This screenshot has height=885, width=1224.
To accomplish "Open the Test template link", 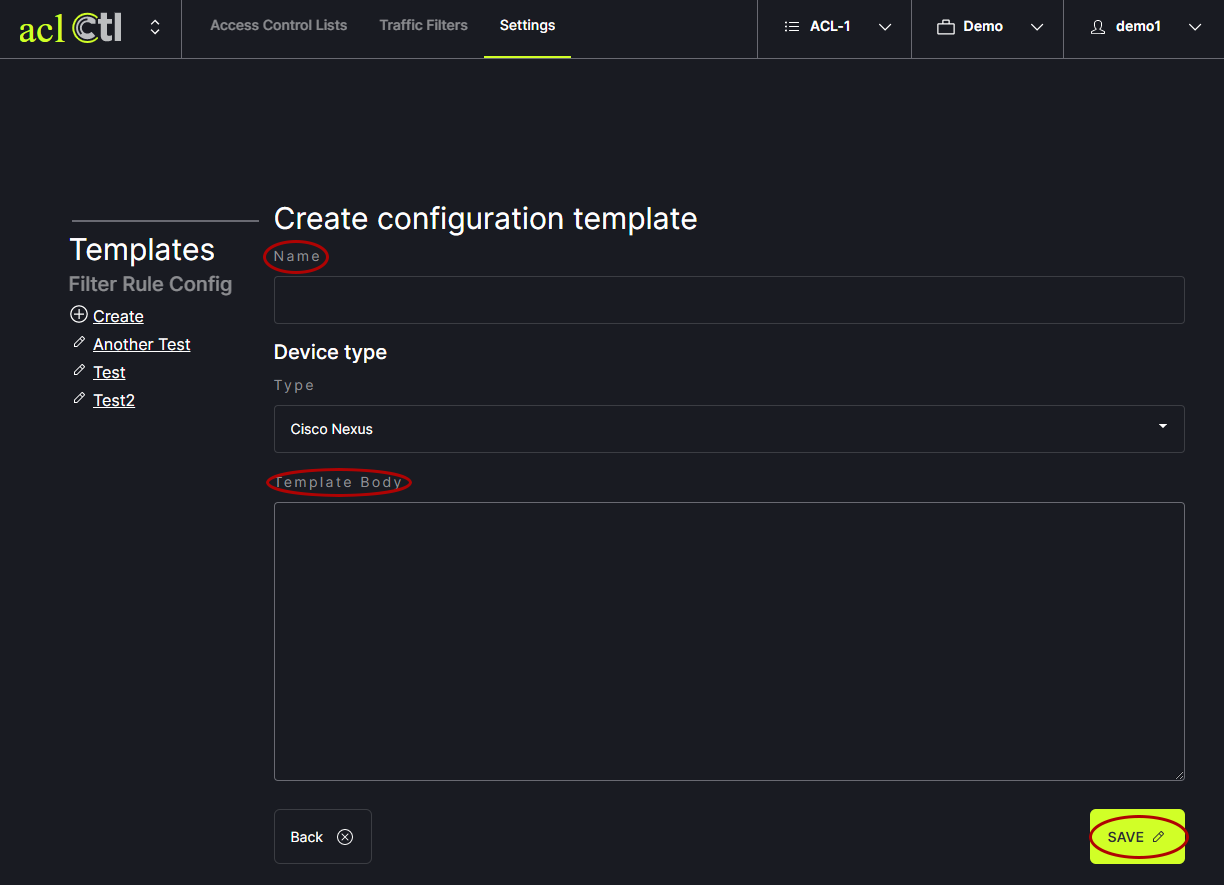I will coord(109,372).
